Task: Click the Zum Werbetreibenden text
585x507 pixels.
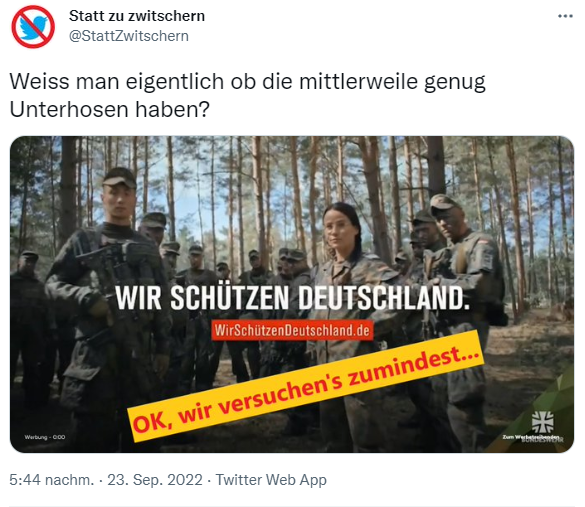Action: pos(531,437)
